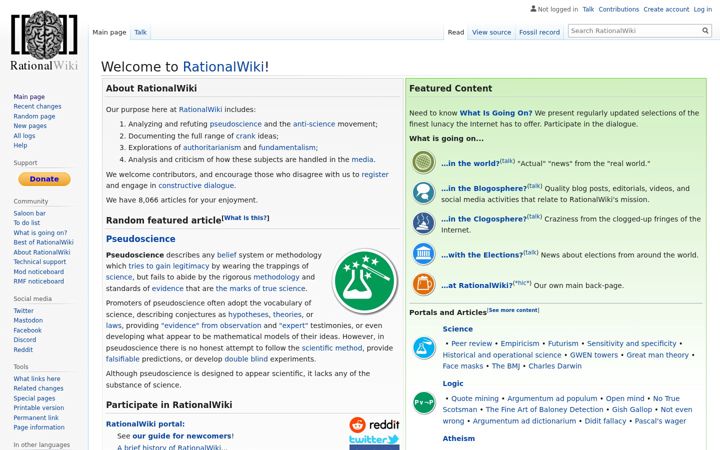Open the Charles Darwin article
The width and height of the screenshot is (720, 450).
click(x=555, y=366)
